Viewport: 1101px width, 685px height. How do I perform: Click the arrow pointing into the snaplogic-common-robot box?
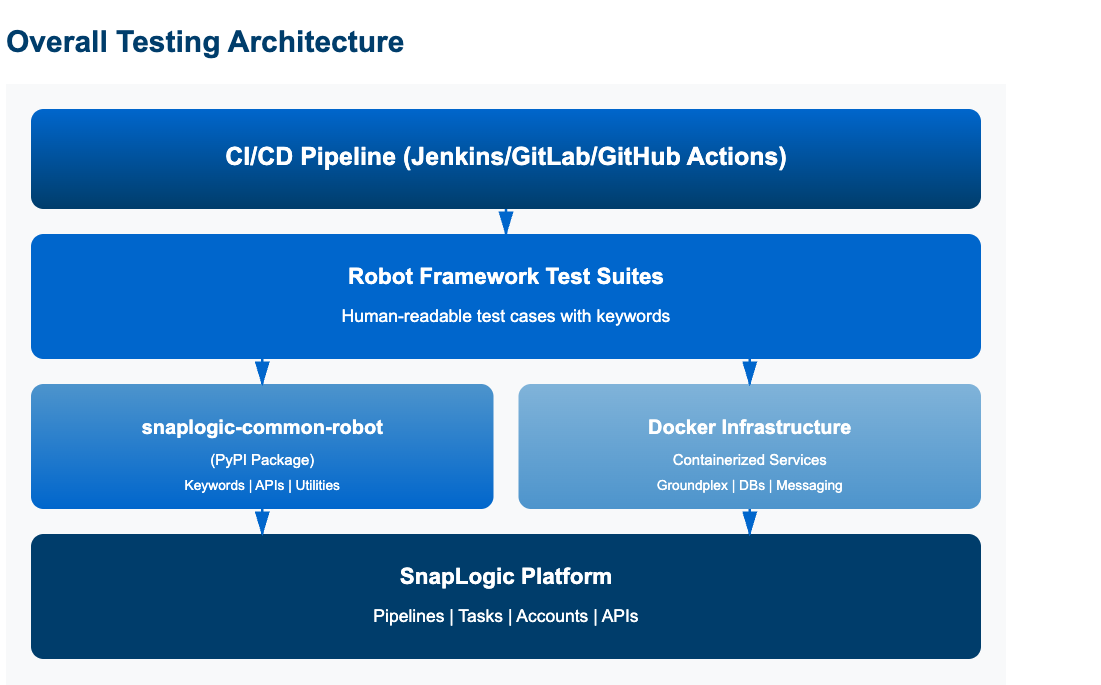point(262,371)
